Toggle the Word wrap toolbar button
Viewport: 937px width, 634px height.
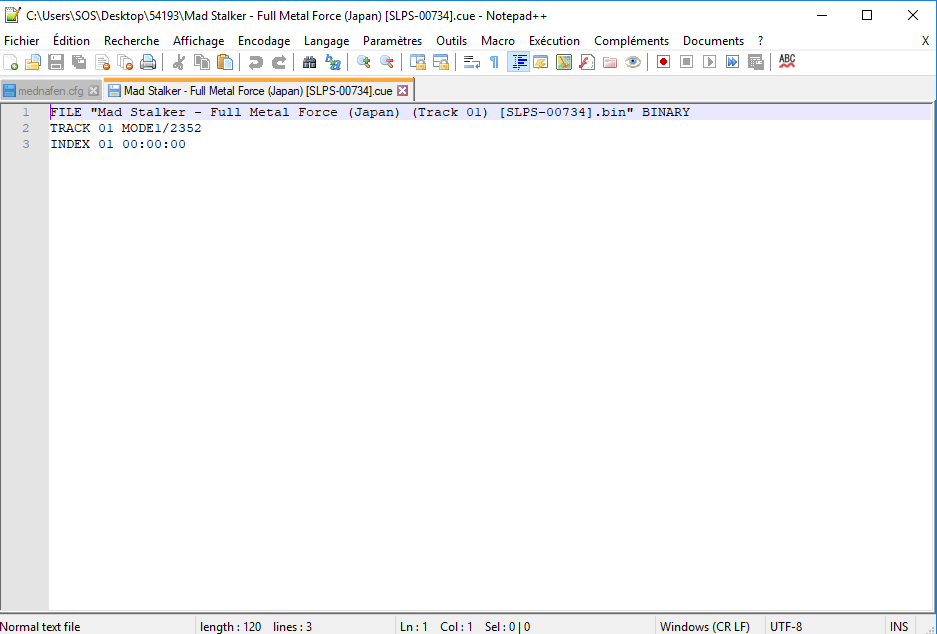pos(471,62)
